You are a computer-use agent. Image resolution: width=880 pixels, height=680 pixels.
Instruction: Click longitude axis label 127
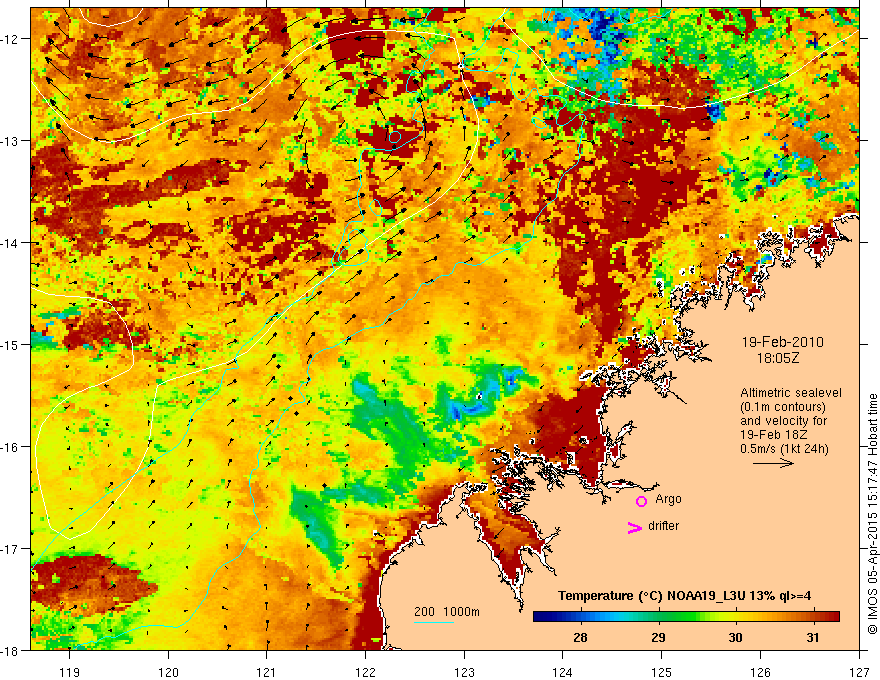point(859,672)
